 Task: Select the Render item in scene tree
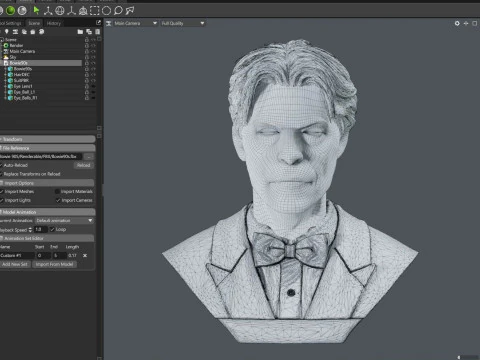[16, 45]
